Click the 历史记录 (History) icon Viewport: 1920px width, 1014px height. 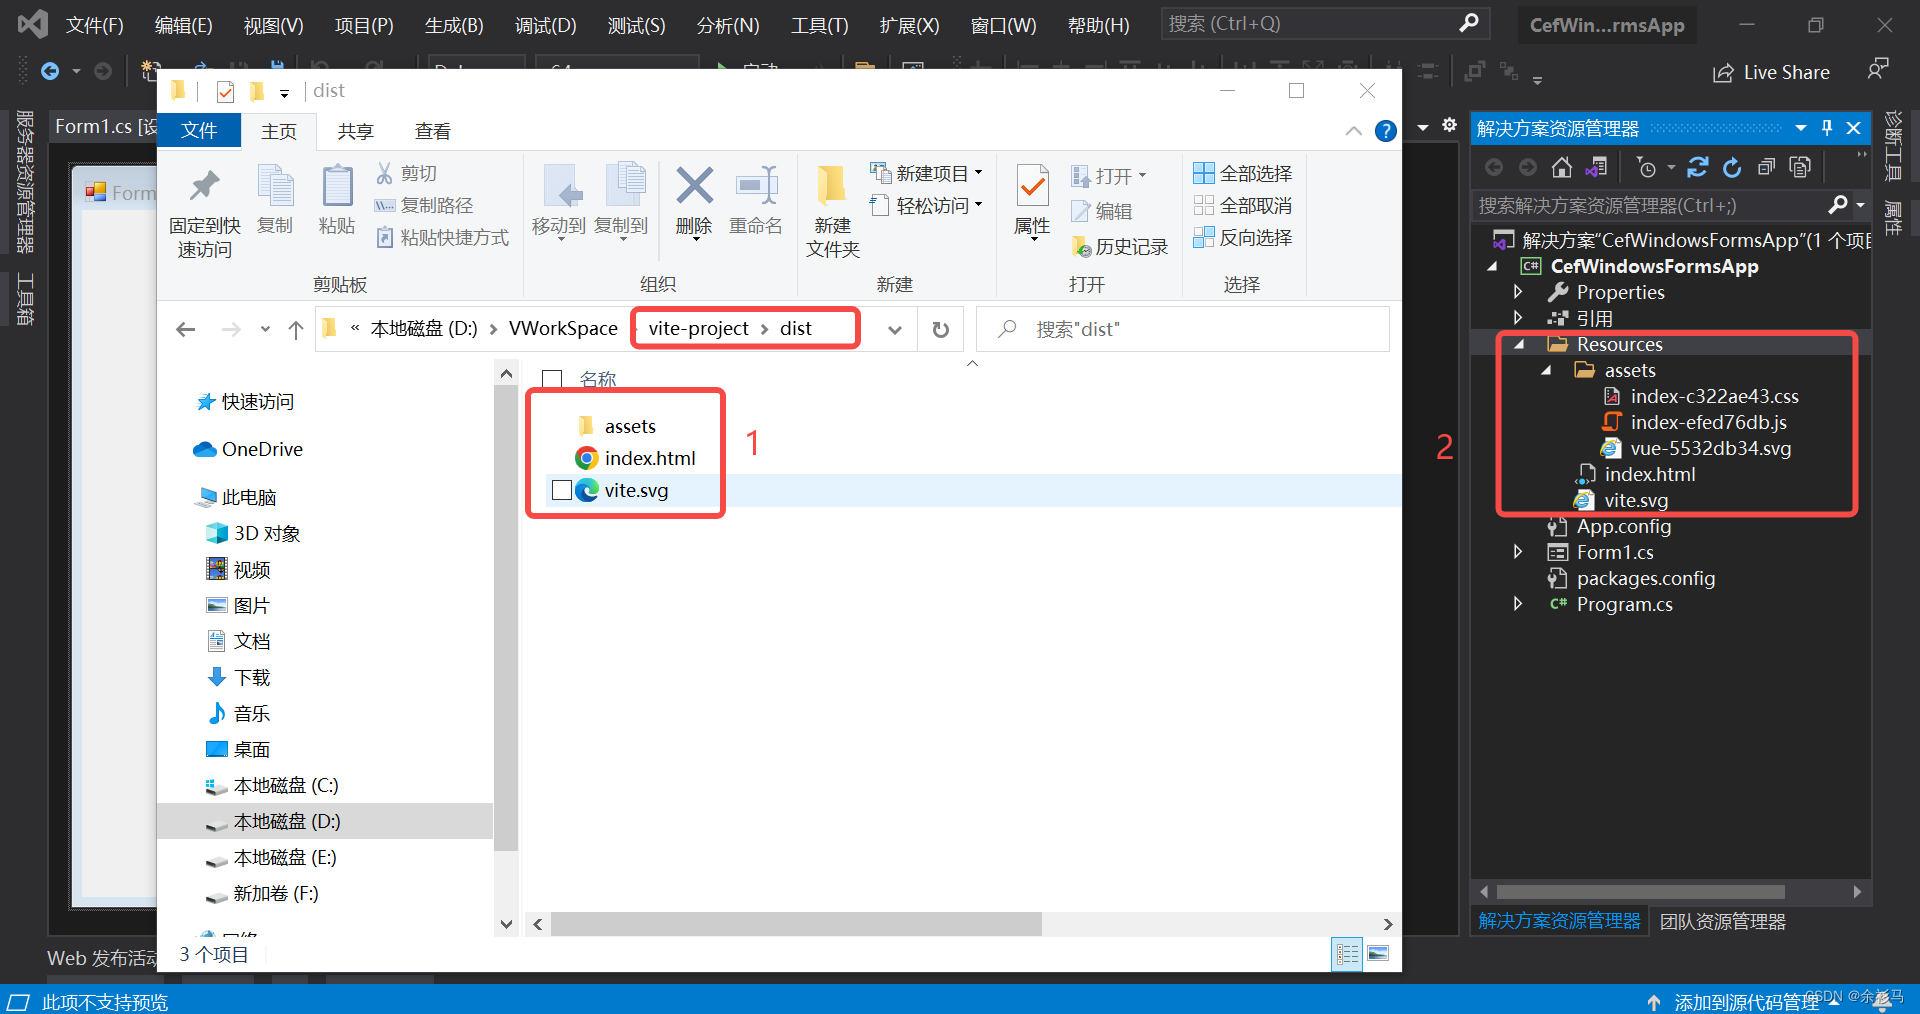[x=1082, y=246]
